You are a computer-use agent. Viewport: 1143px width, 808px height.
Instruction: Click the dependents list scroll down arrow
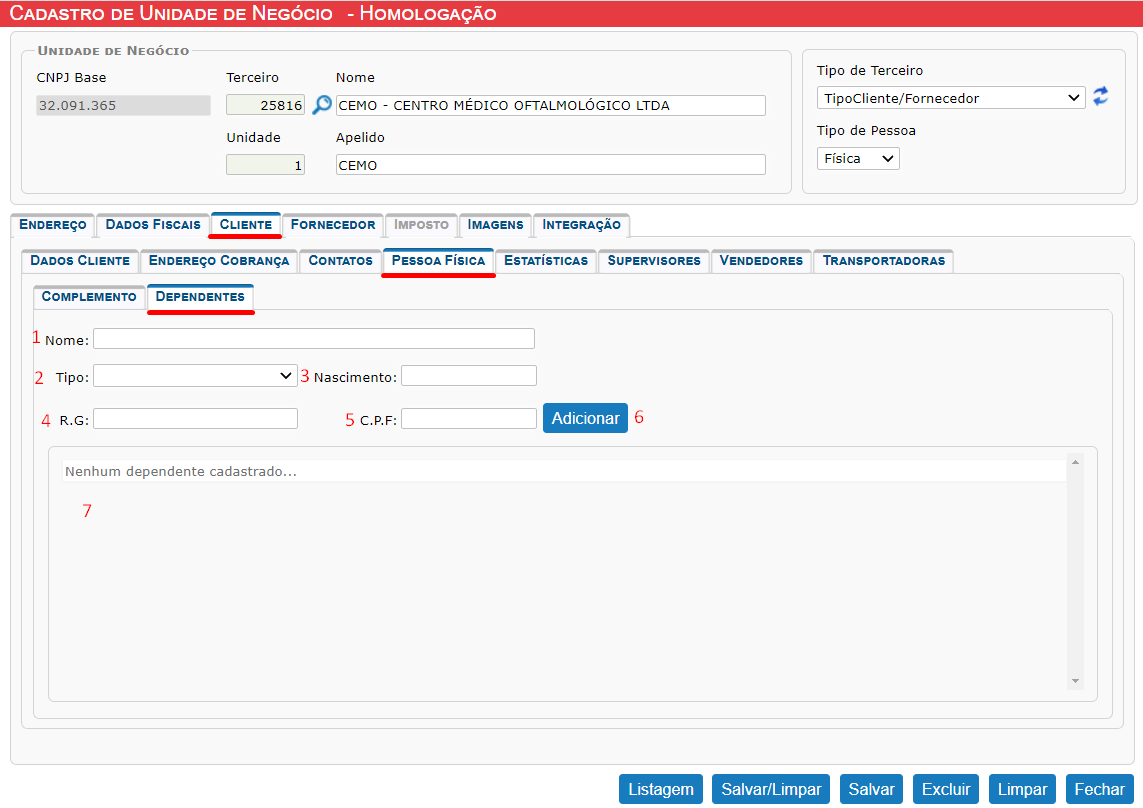tap(1075, 681)
